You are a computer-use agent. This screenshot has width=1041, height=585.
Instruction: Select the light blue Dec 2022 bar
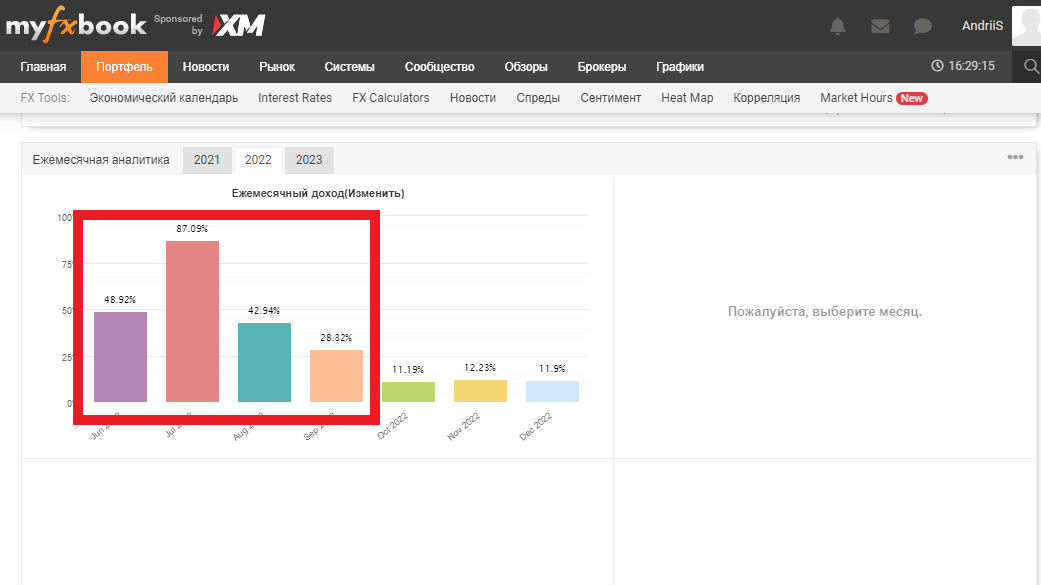point(552,391)
